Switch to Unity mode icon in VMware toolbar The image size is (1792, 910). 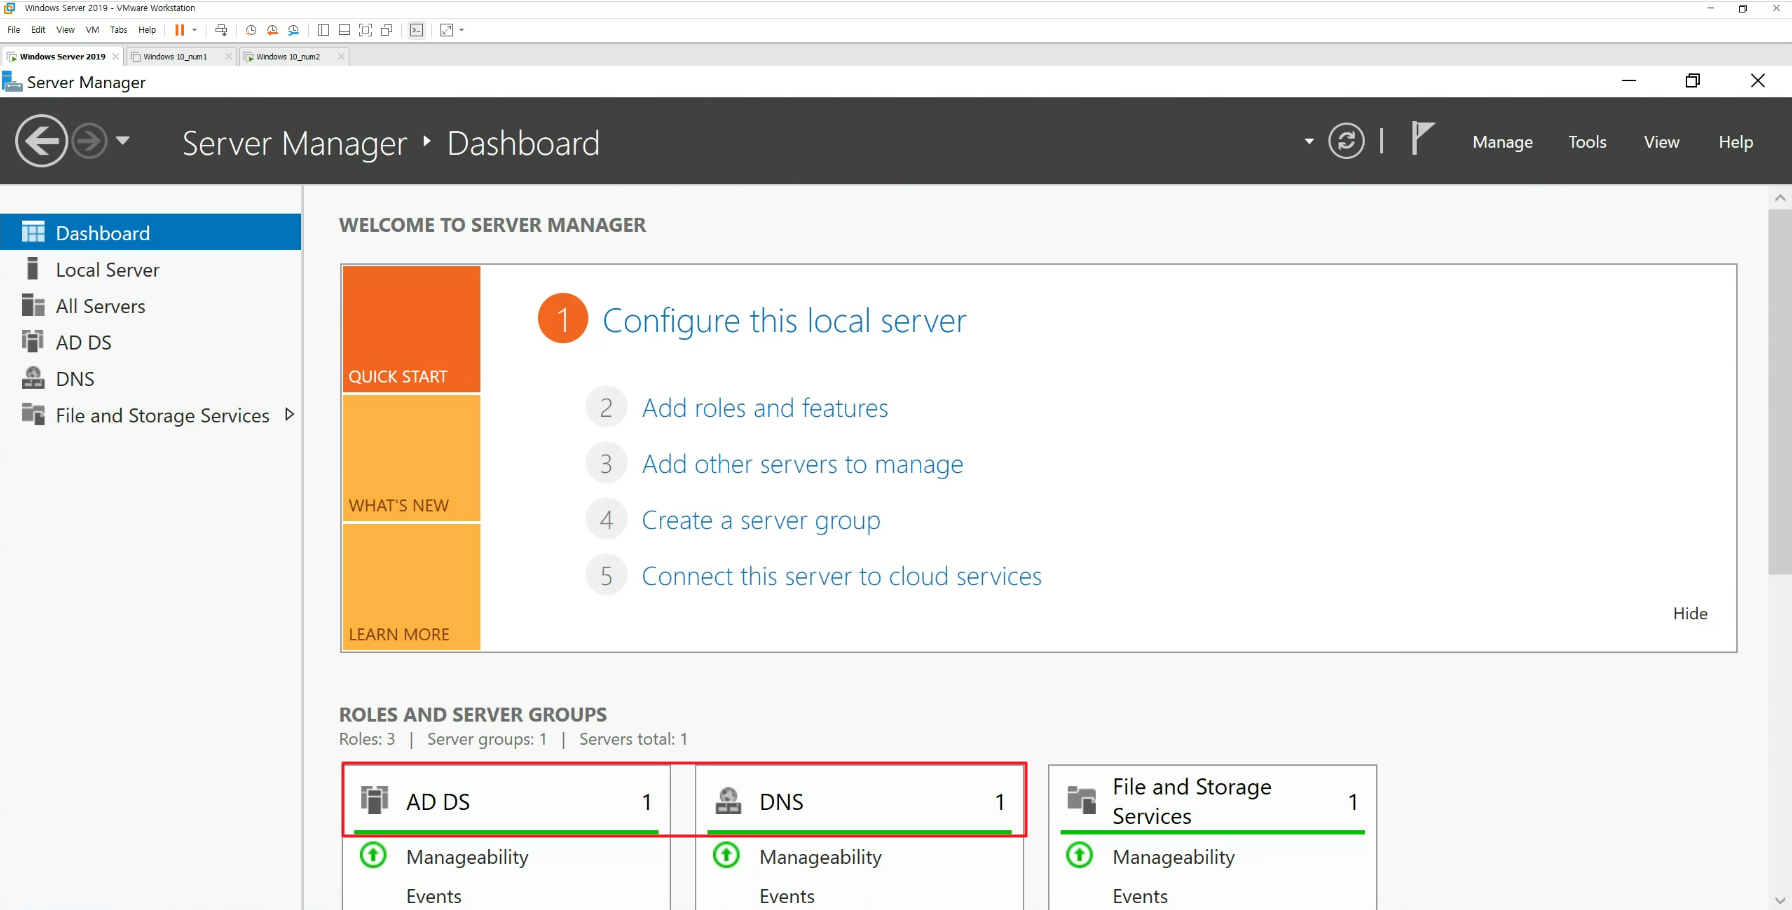(387, 30)
